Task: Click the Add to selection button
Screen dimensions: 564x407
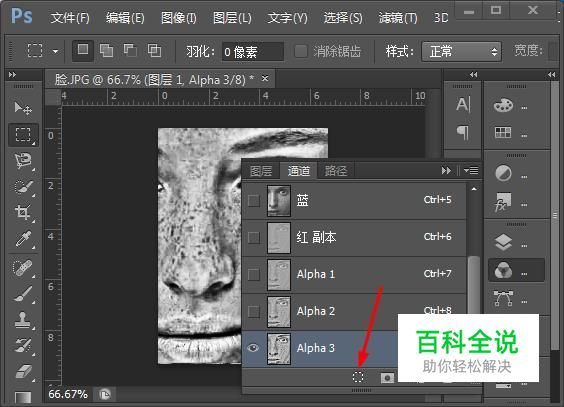Action: click(x=106, y=51)
